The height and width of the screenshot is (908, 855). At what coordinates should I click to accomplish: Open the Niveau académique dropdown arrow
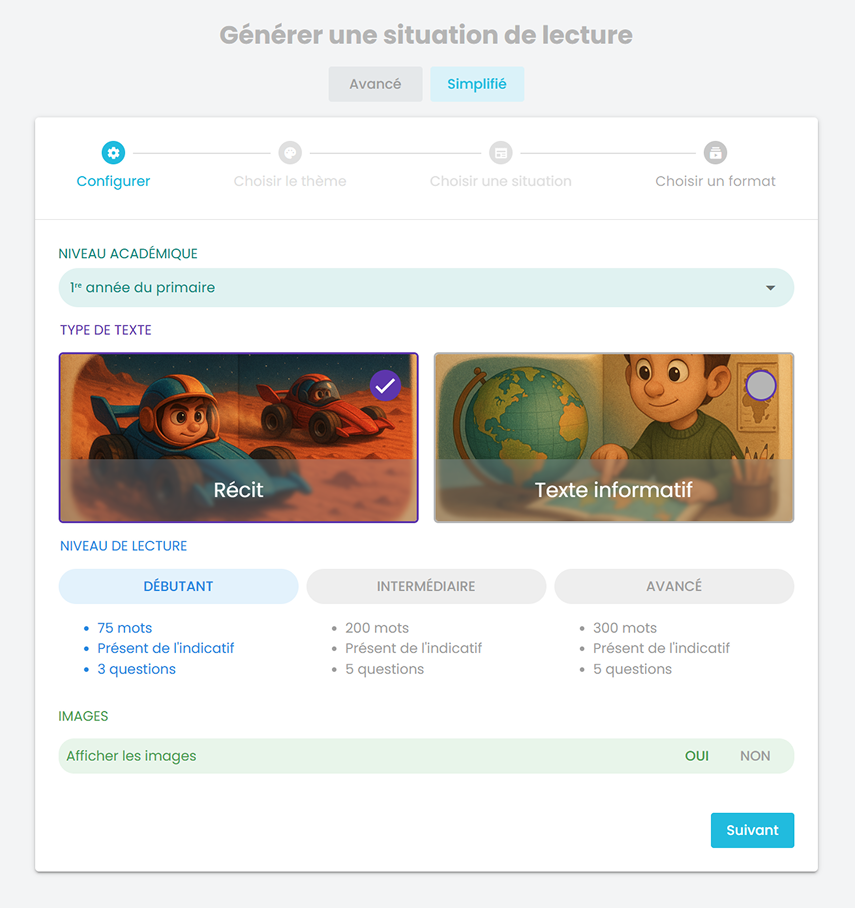point(770,288)
